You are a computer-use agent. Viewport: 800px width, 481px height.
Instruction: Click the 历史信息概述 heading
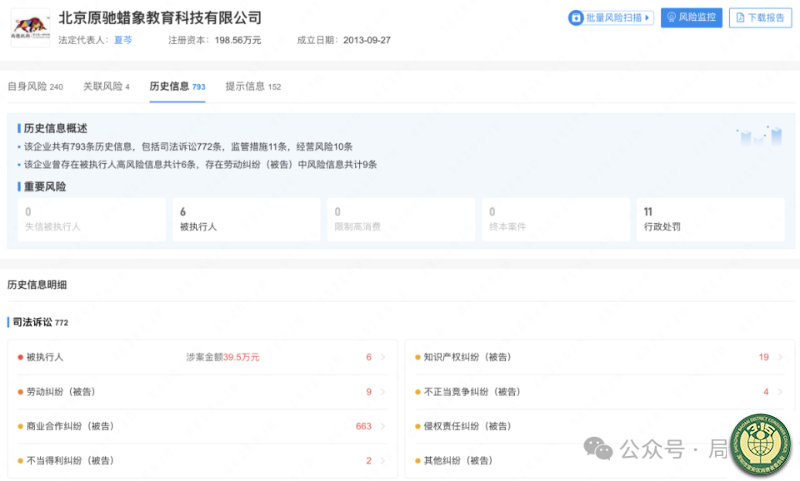[x=55, y=129]
